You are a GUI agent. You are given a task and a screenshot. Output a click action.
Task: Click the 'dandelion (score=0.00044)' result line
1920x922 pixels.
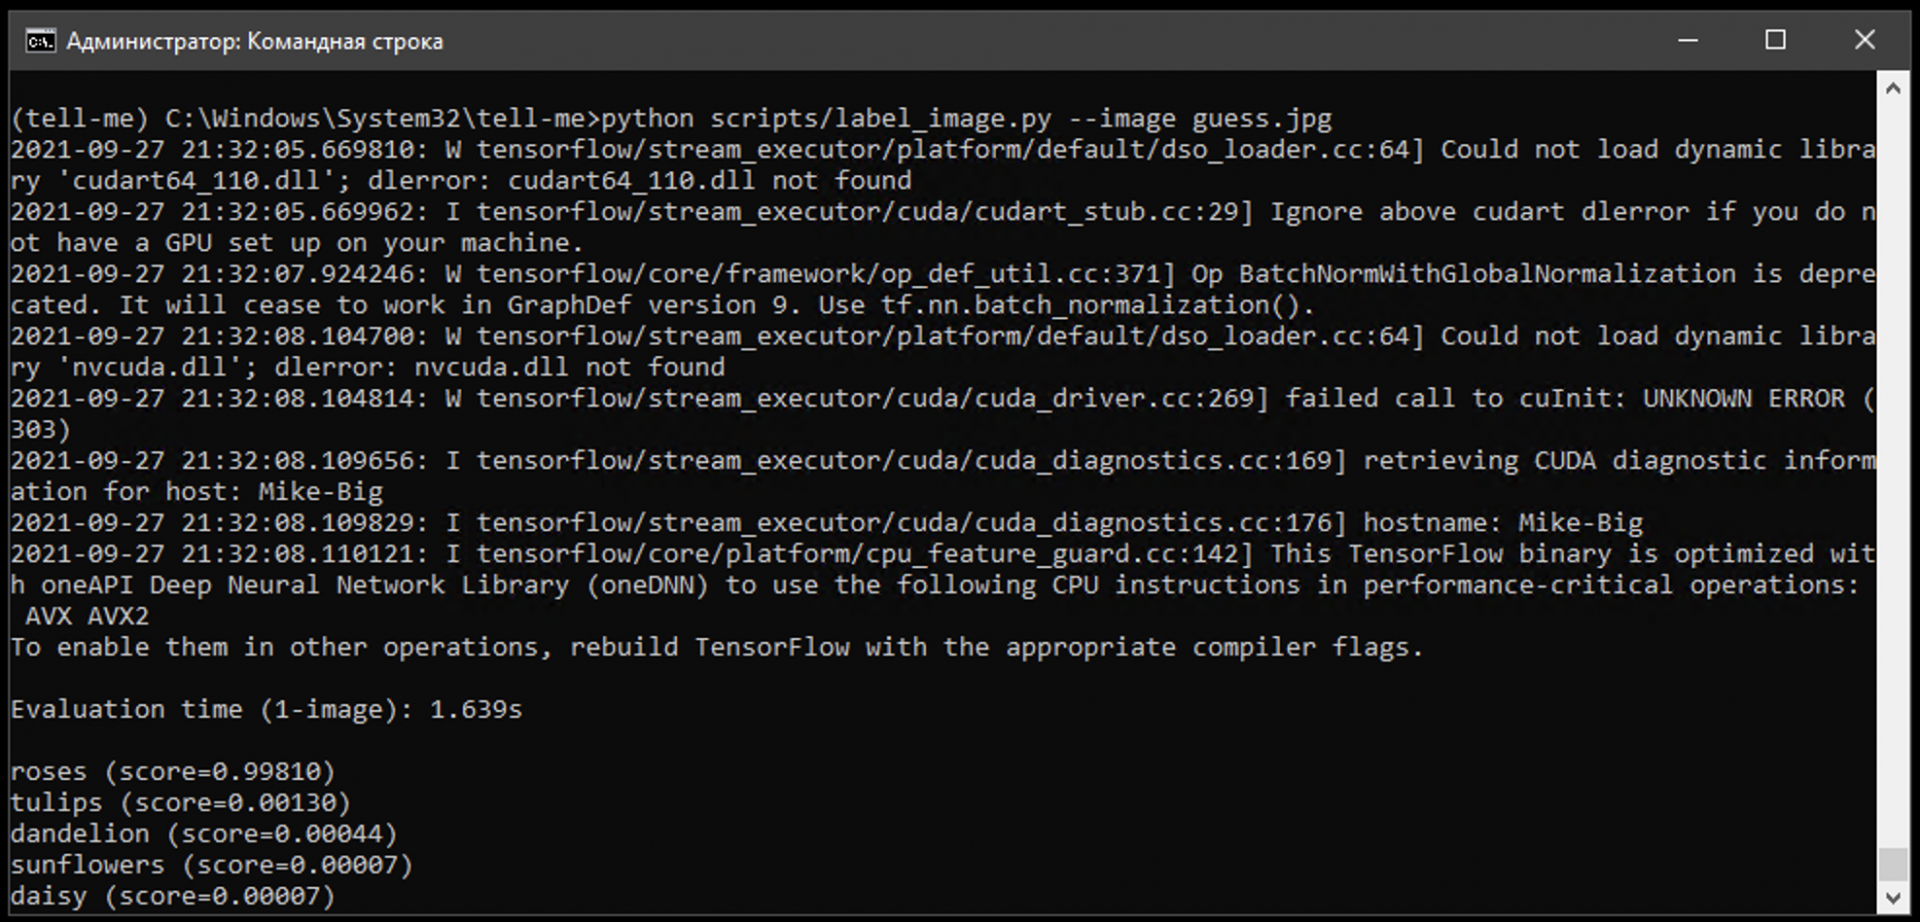(x=203, y=834)
